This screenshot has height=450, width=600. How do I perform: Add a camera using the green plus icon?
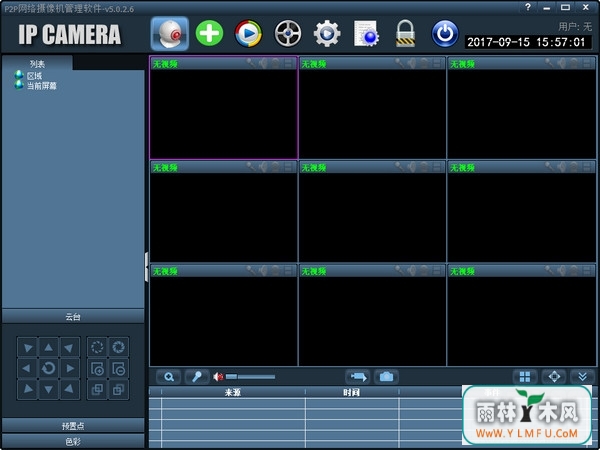coord(209,34)
